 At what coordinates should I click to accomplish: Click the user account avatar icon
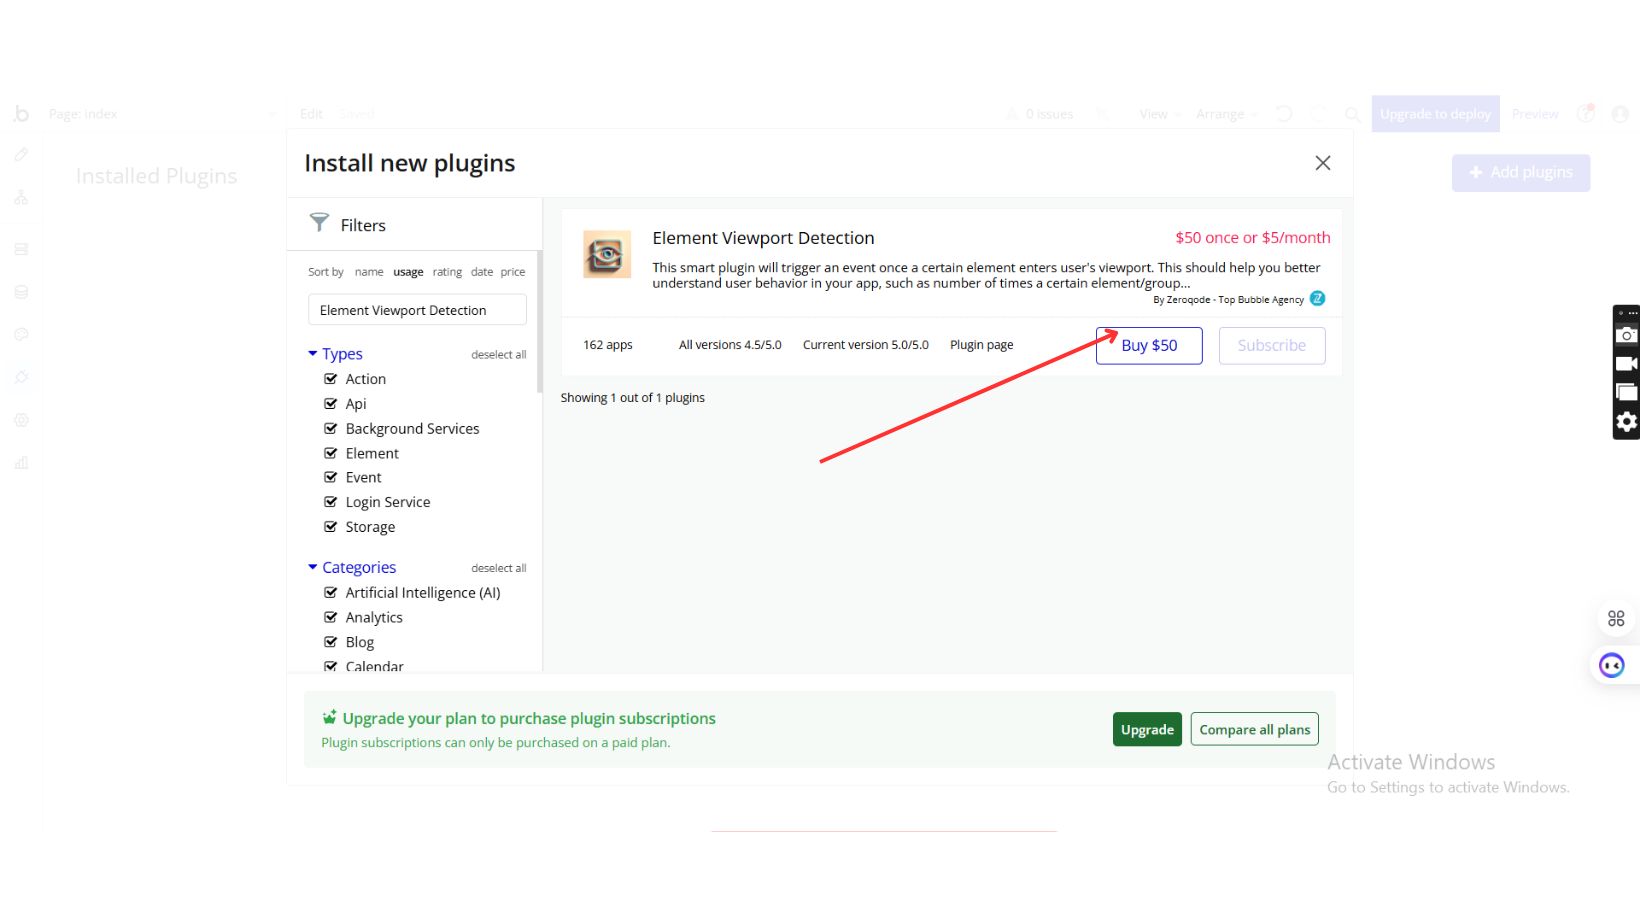click(x=1620, y=114)
